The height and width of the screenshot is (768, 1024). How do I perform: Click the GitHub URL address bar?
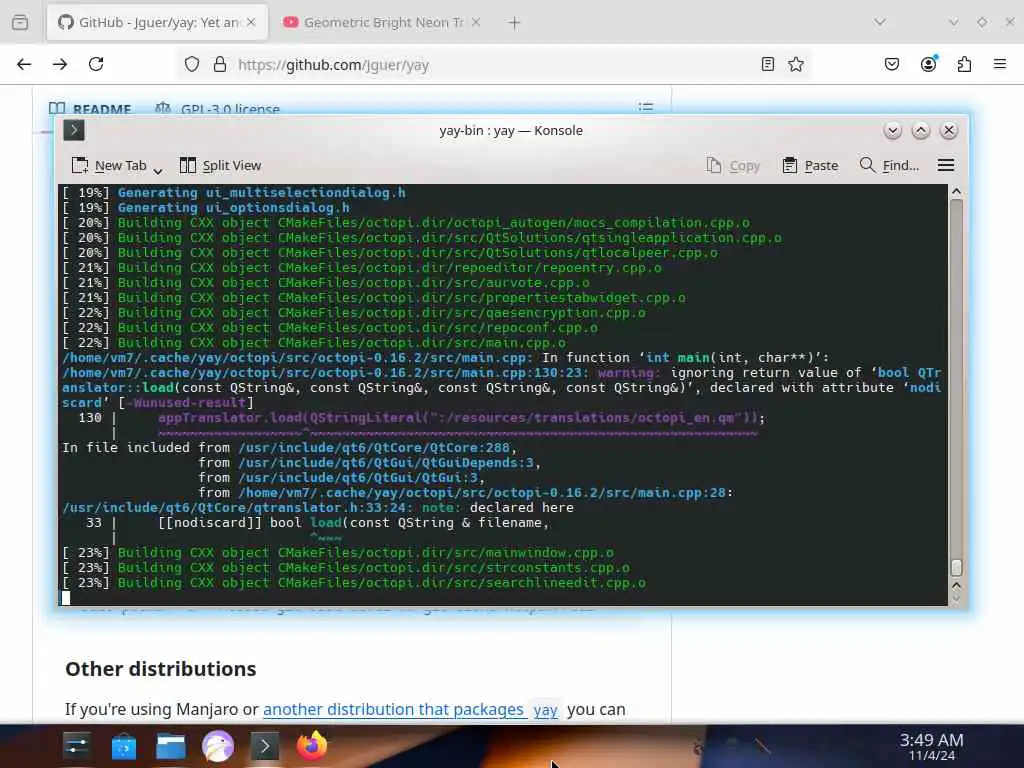[x=495, y=64]
